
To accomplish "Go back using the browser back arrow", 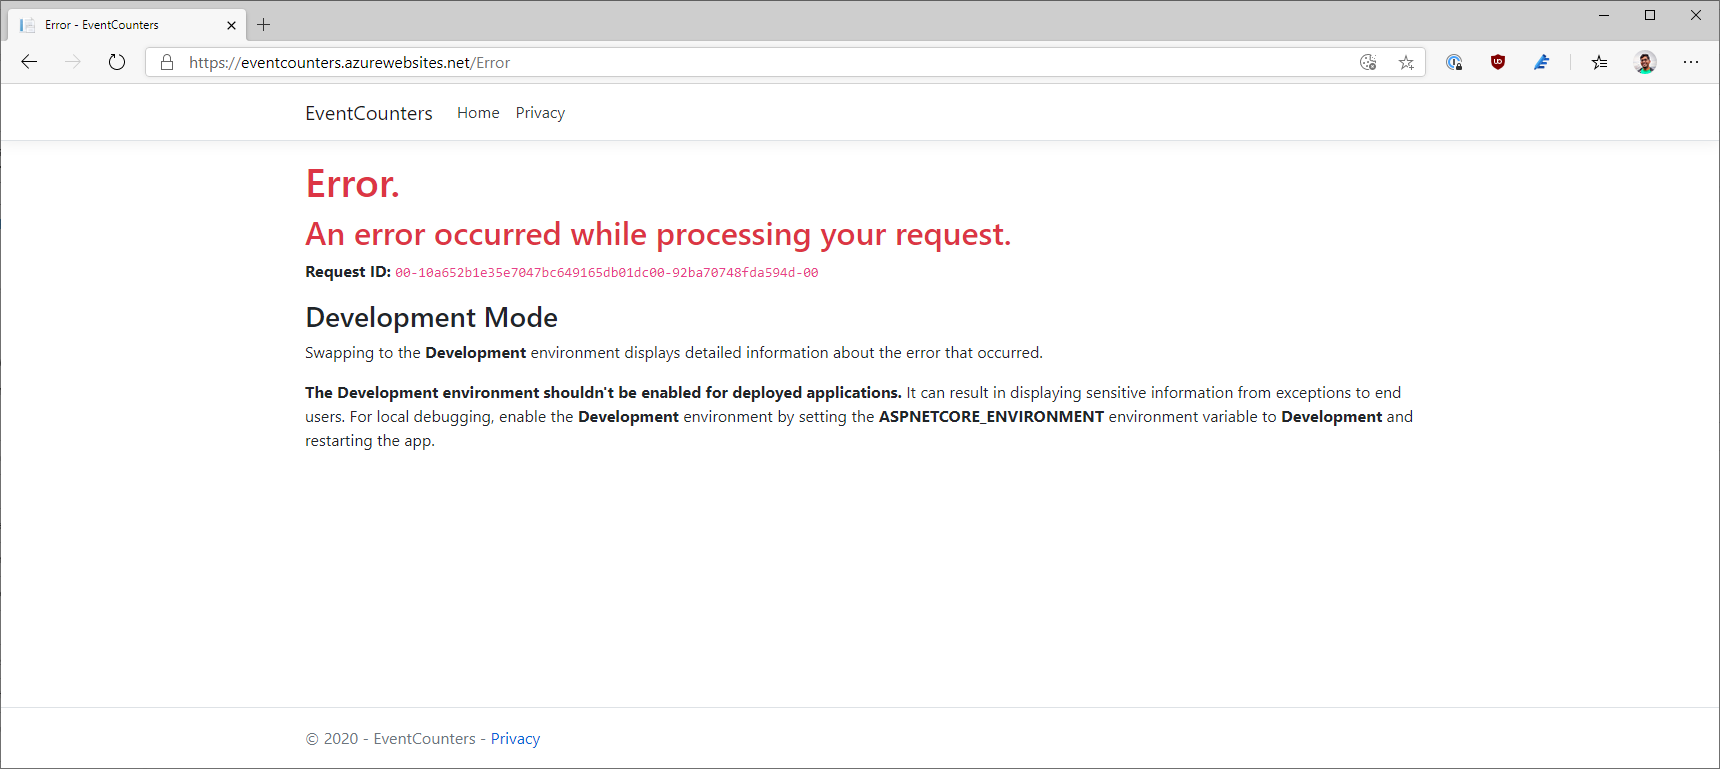I will 29,62.
